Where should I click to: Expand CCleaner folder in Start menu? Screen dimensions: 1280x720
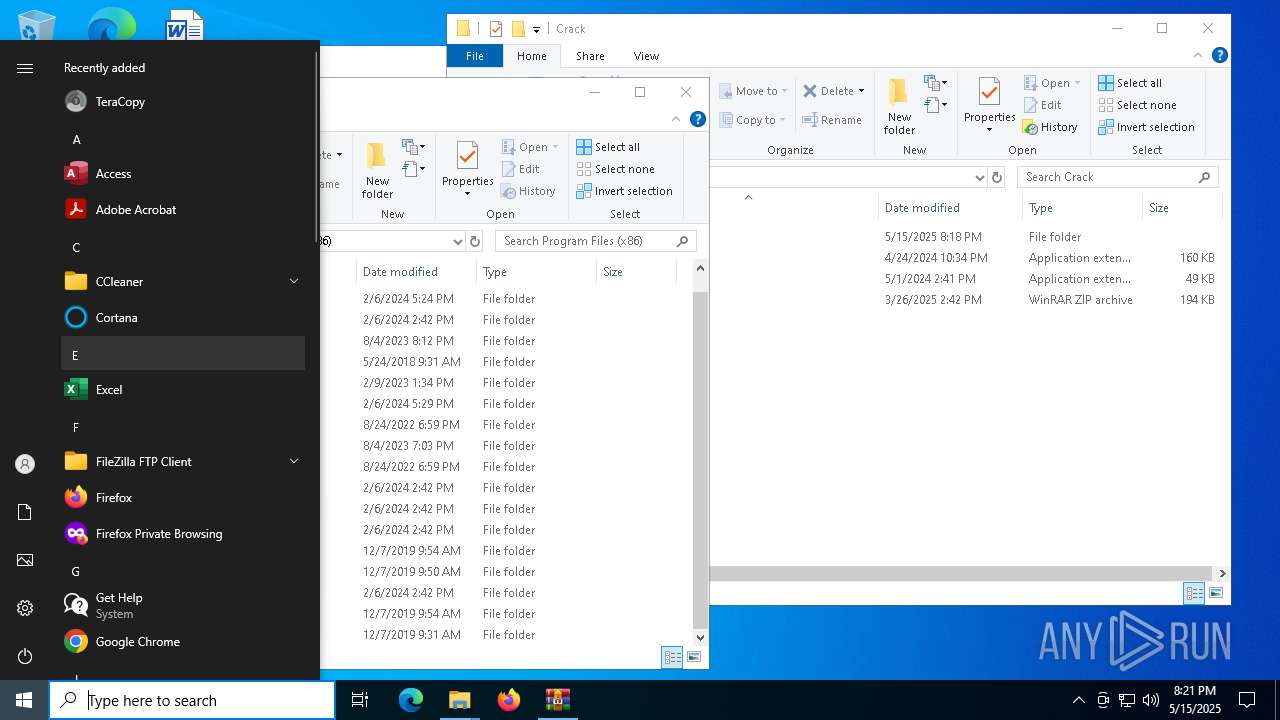(x=294, y=282)
